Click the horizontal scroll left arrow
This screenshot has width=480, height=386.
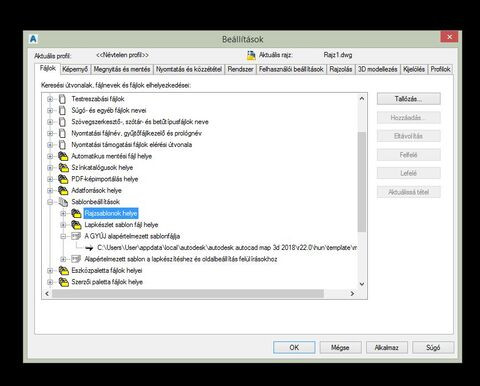(47, 294)
